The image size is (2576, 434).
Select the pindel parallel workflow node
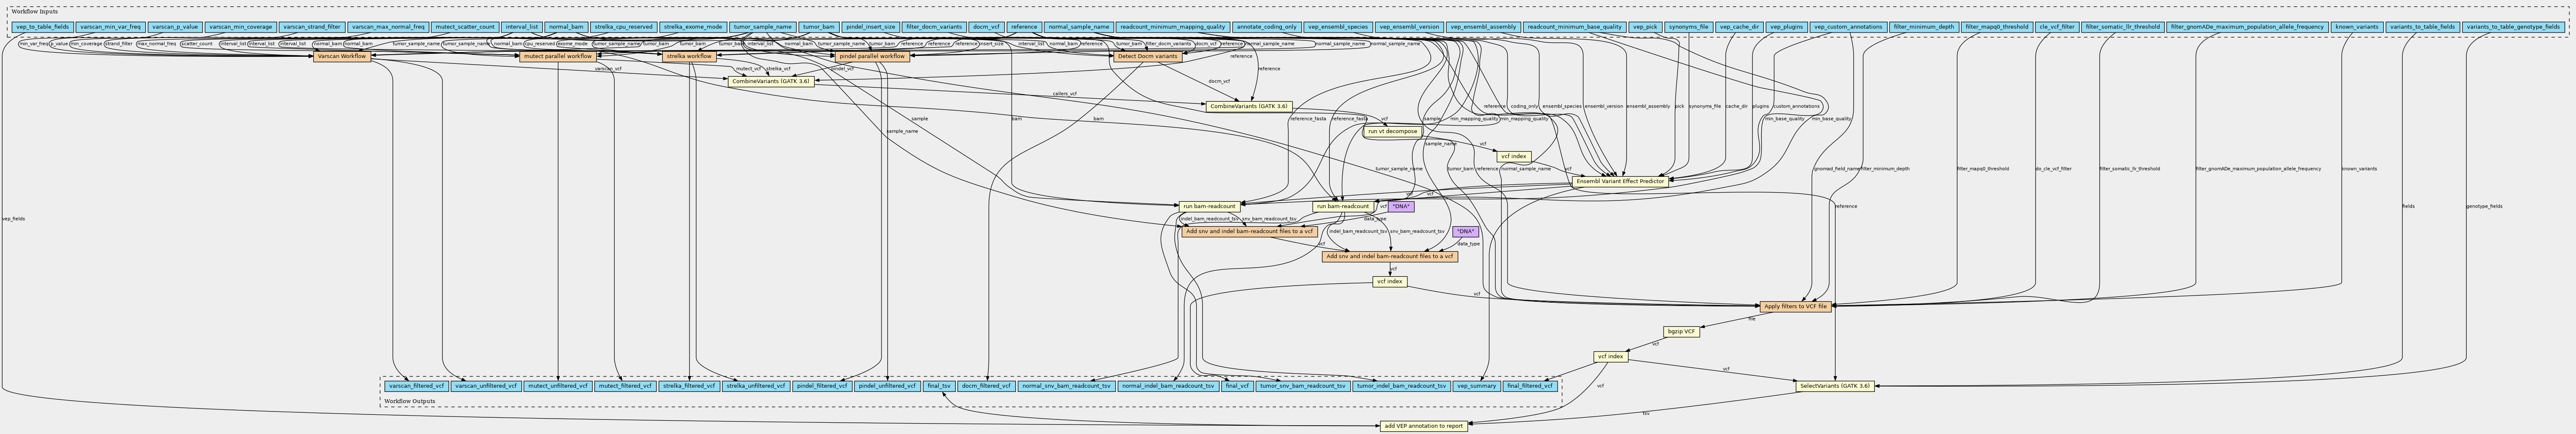[x=872, y=56]
